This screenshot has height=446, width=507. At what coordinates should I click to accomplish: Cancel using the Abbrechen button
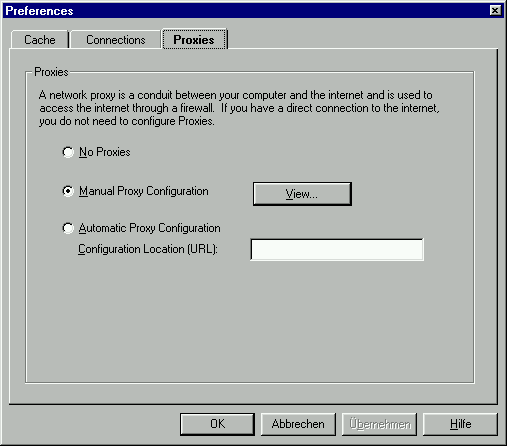pyautogui.click(x=298, y=424)
